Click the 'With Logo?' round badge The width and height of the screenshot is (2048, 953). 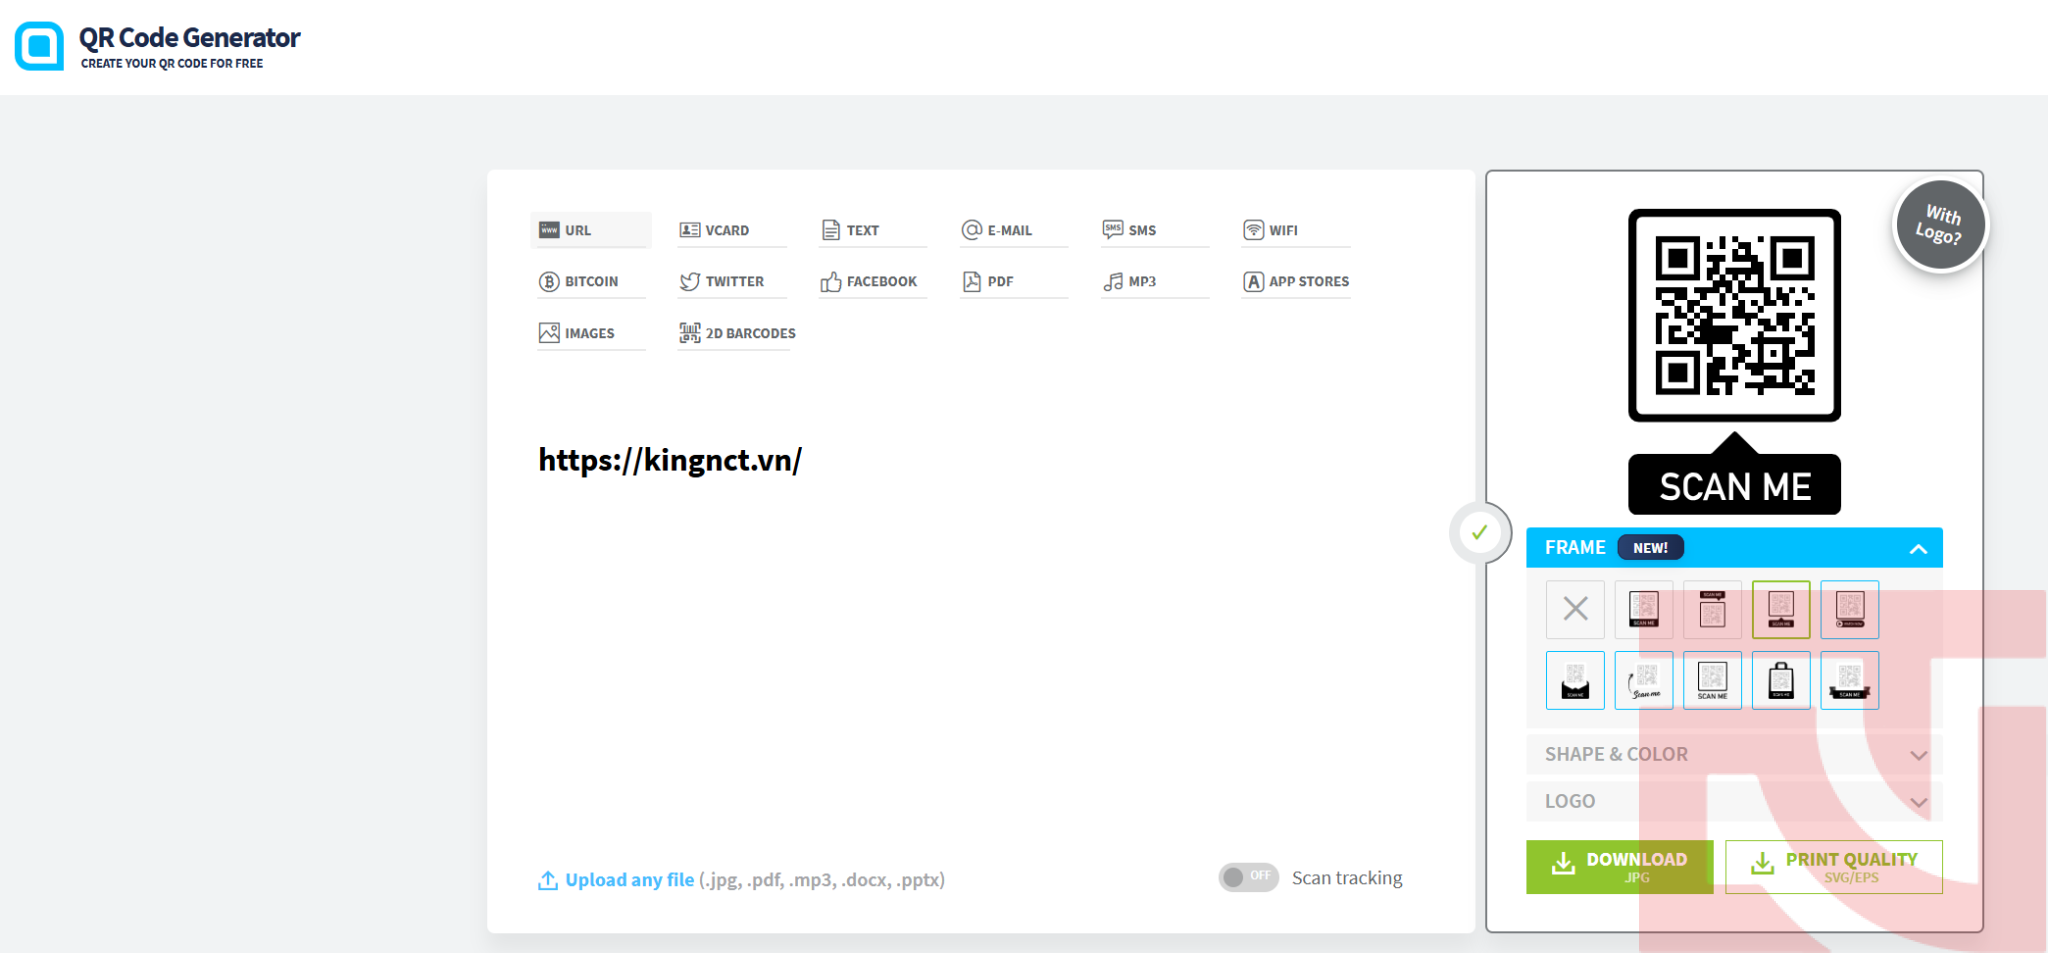tap(1939, 226)
